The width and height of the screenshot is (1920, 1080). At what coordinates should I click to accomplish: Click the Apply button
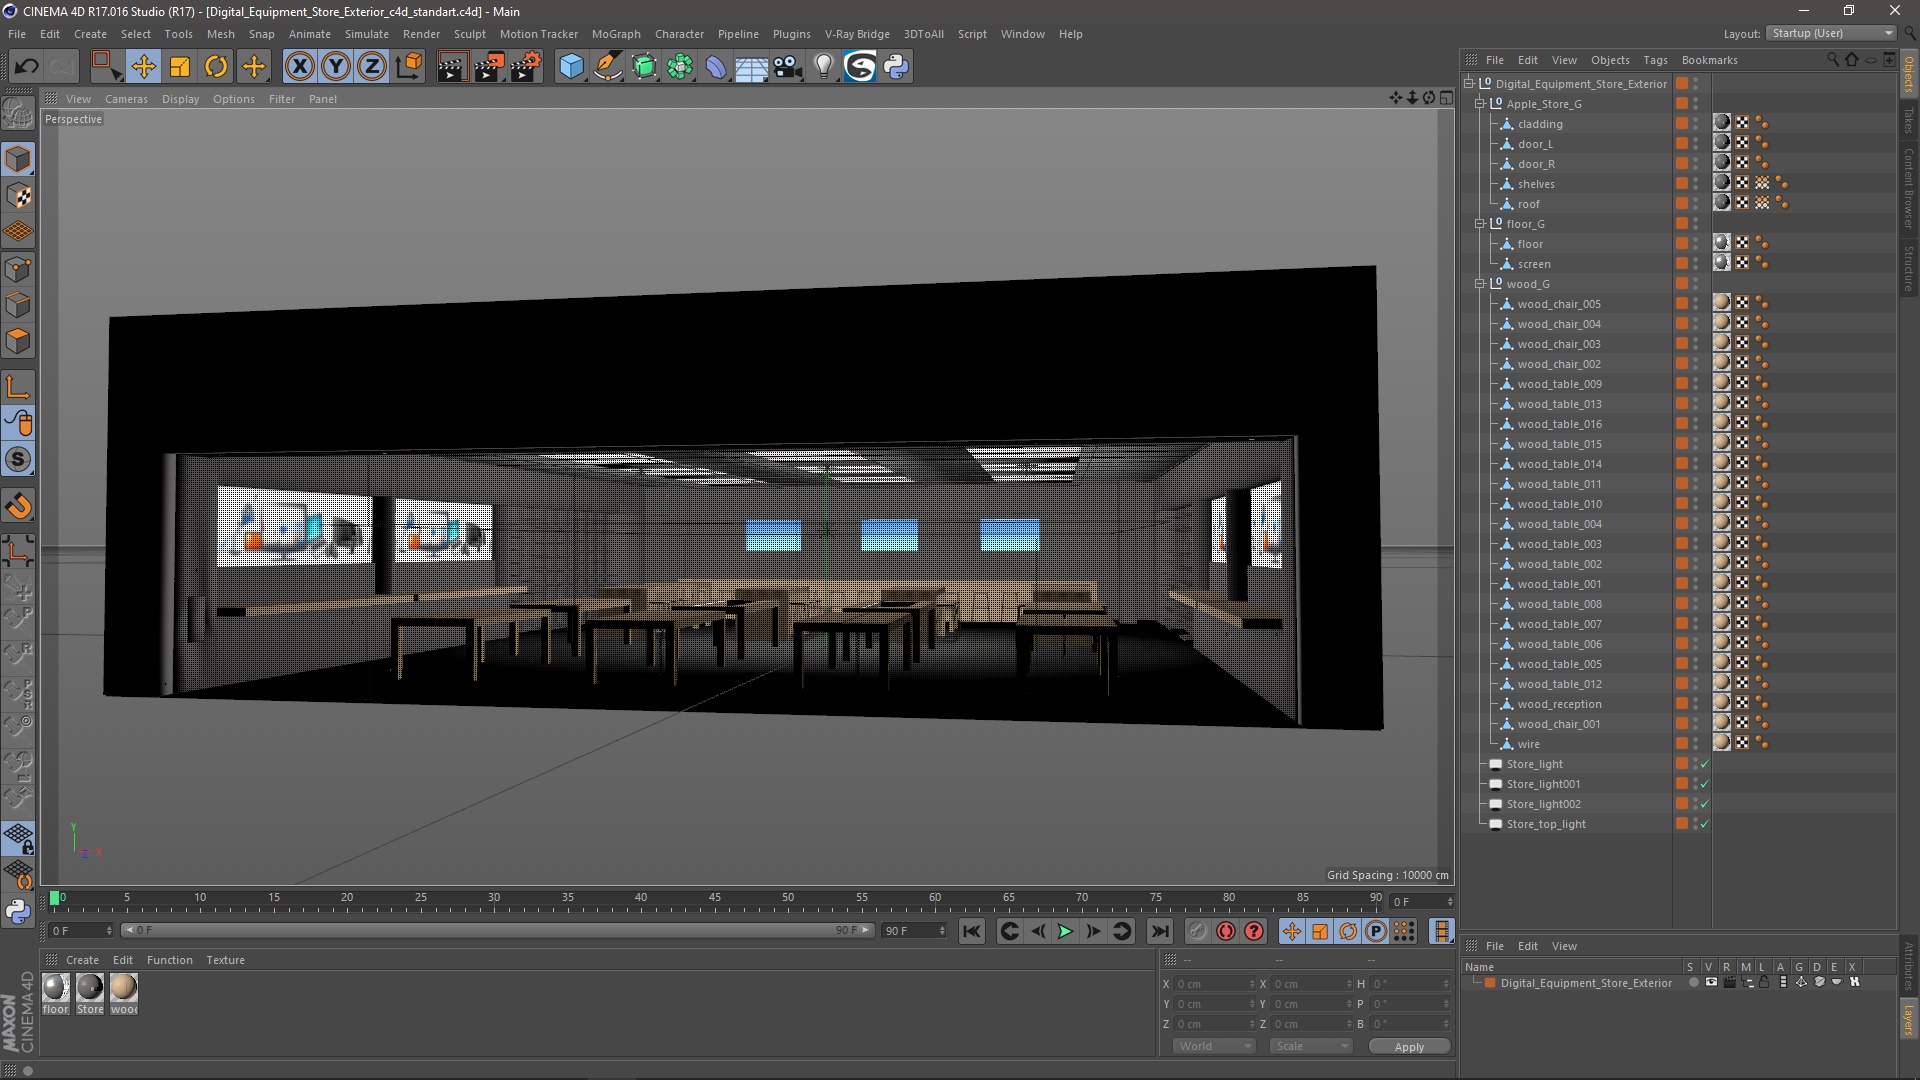pos(1408,1047)
